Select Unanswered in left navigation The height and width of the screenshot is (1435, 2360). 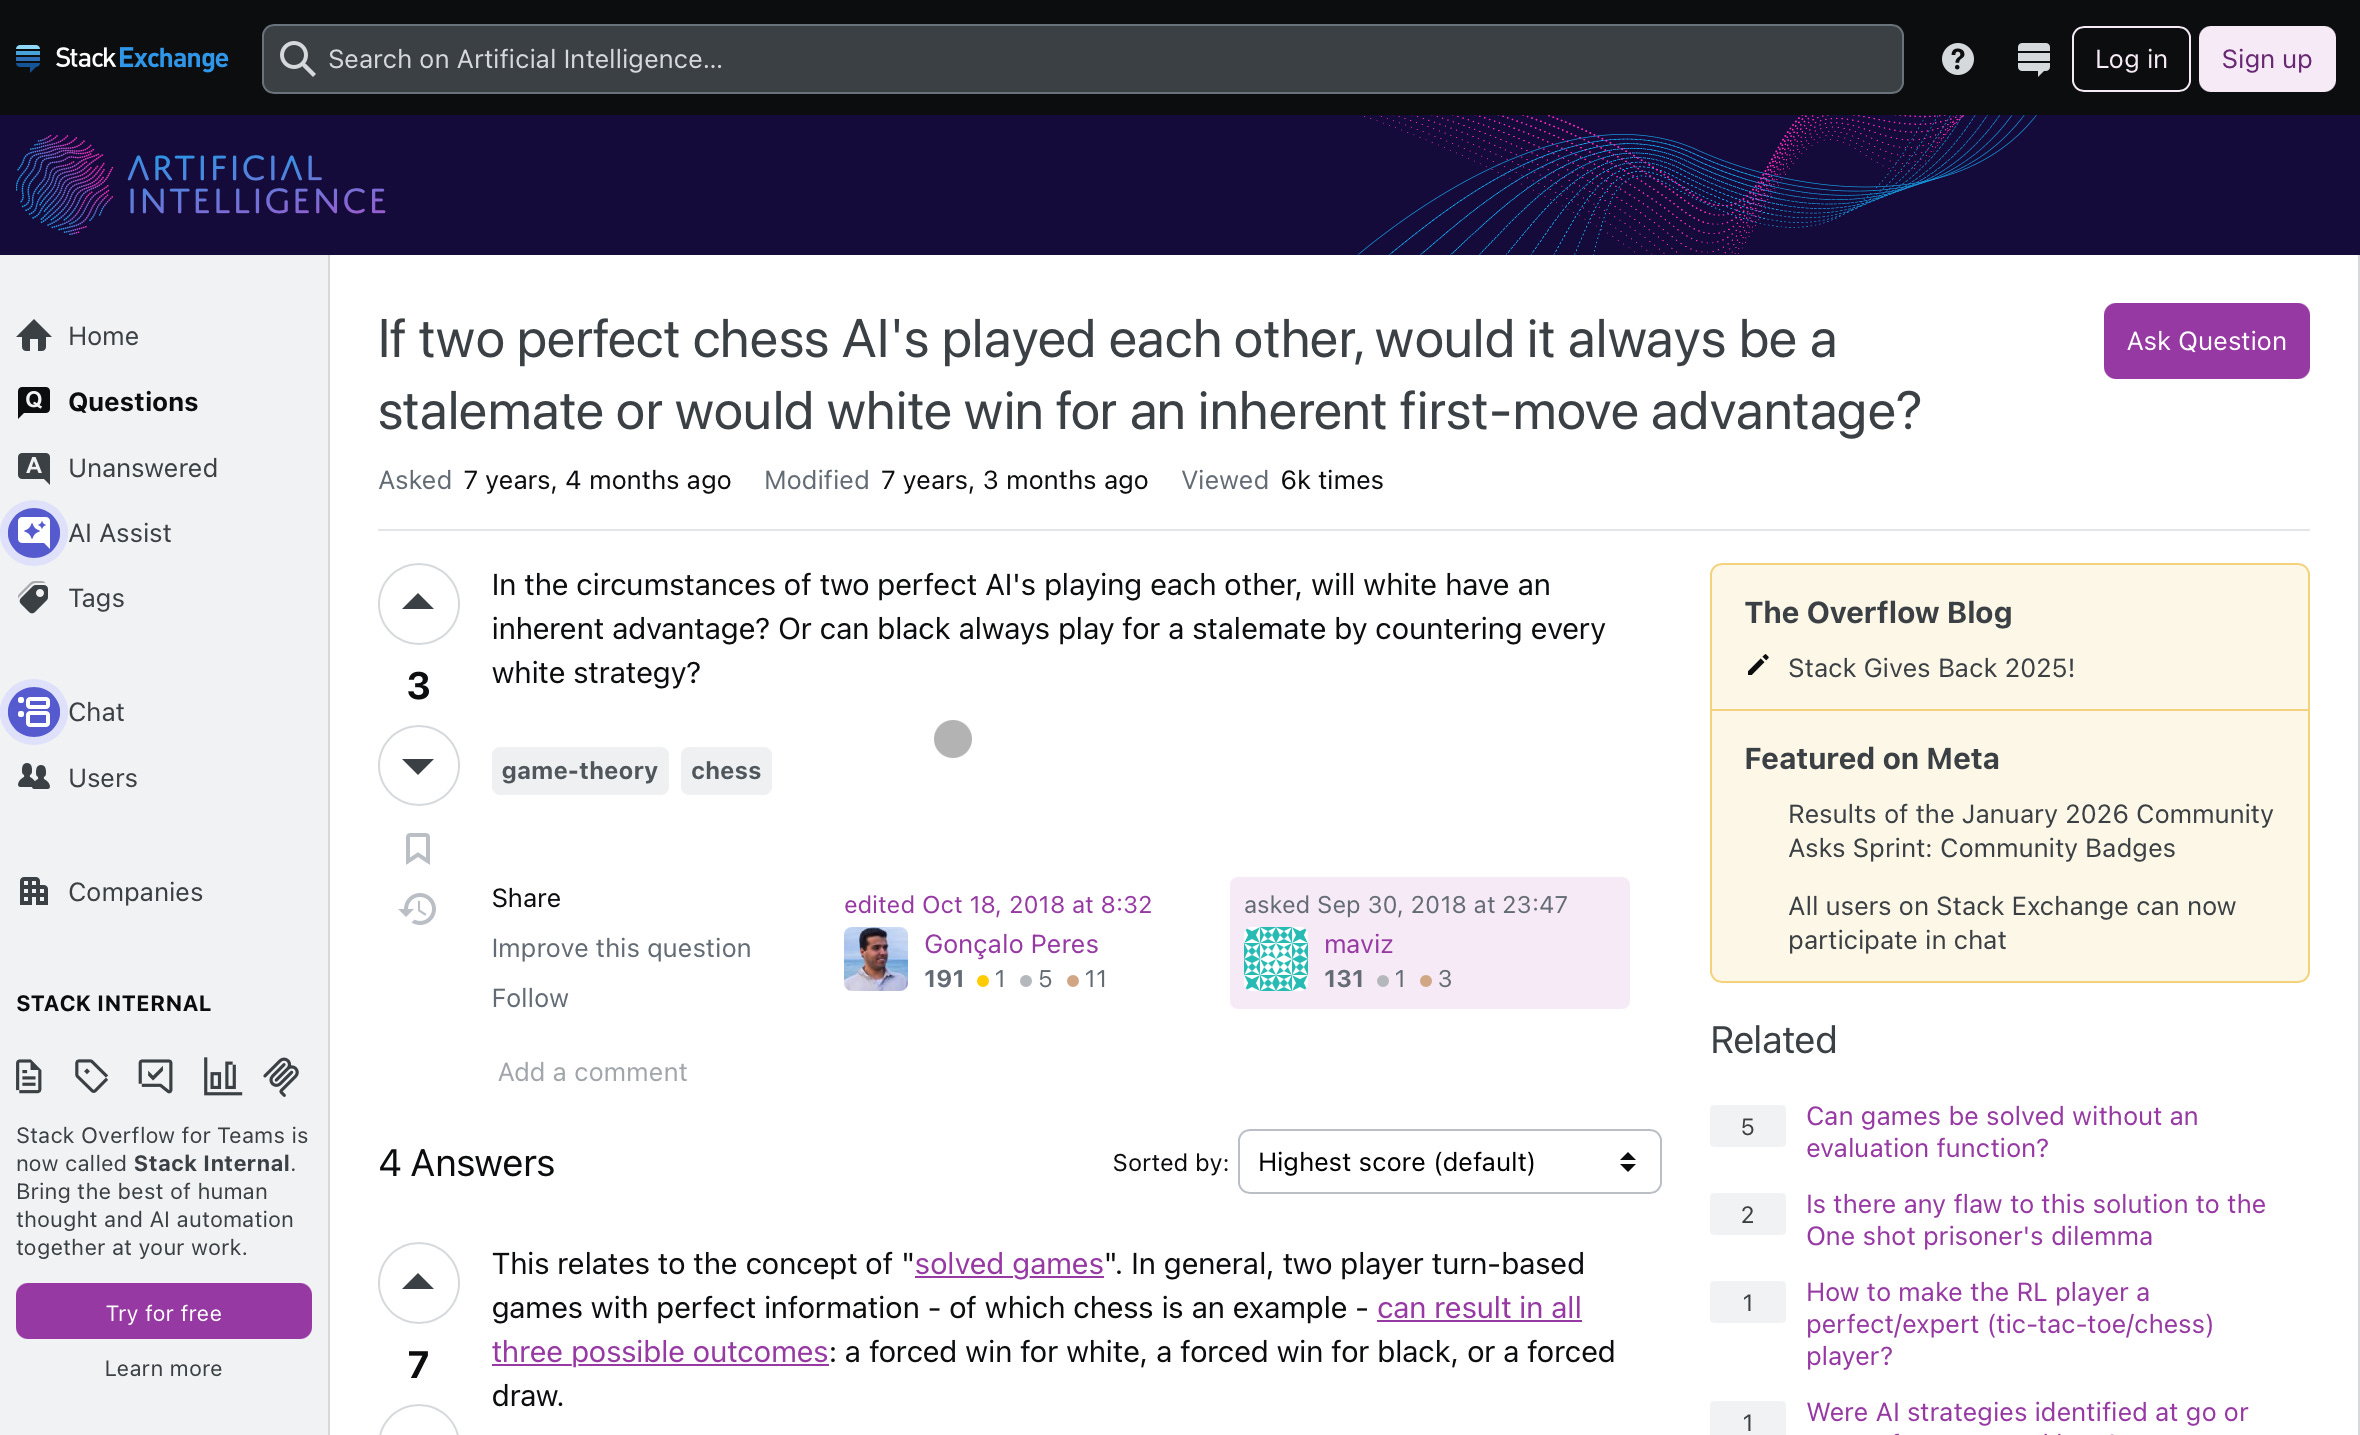tap(142, 468)
